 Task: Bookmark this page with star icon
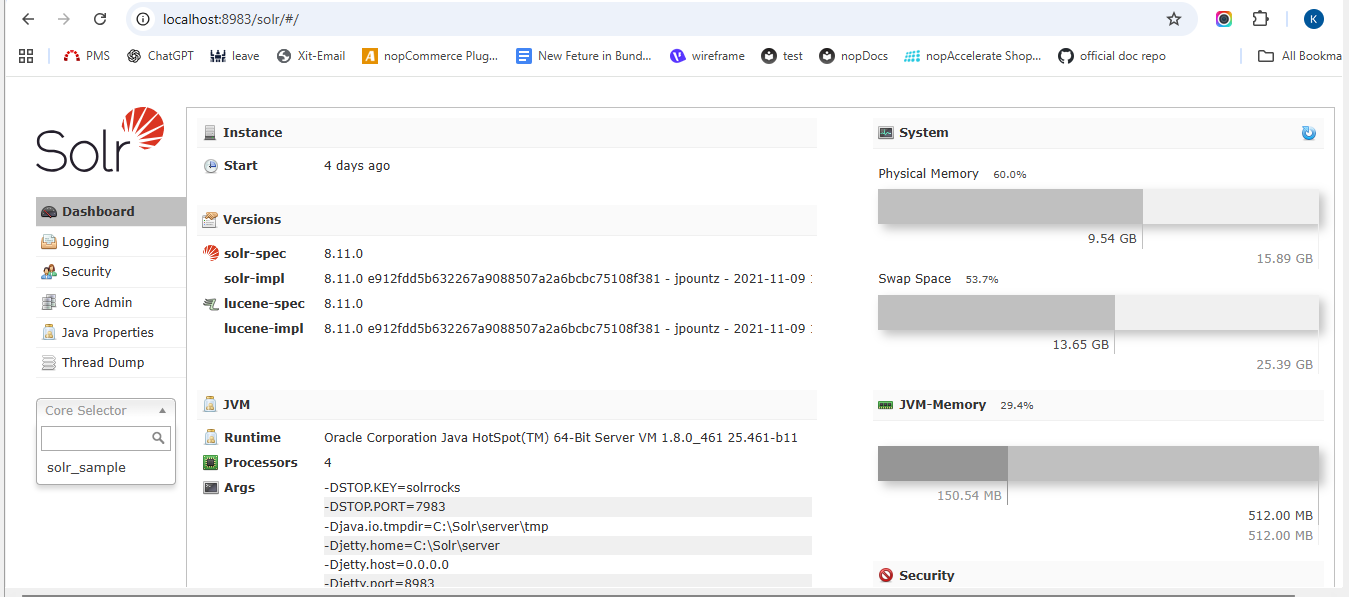click(1174, 19)
